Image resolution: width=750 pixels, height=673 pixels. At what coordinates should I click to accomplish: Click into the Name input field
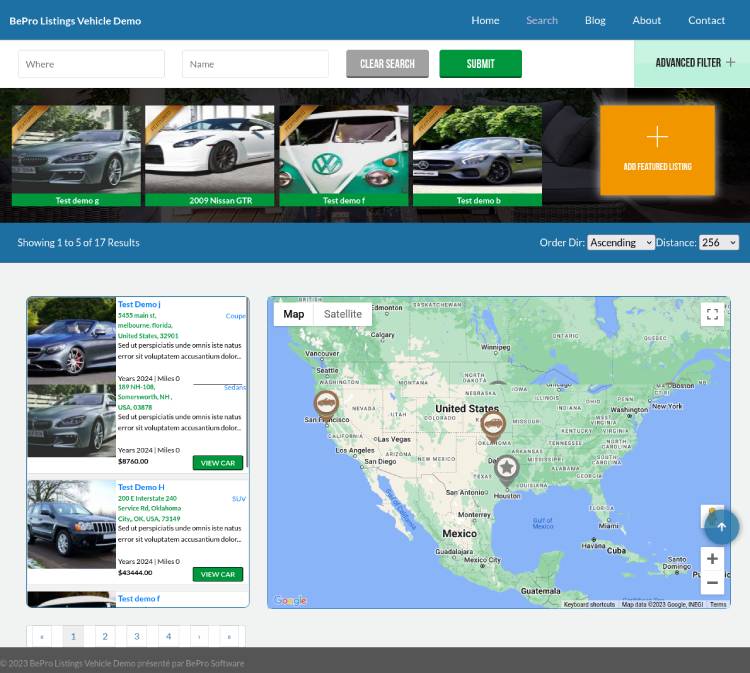(255, 64)
